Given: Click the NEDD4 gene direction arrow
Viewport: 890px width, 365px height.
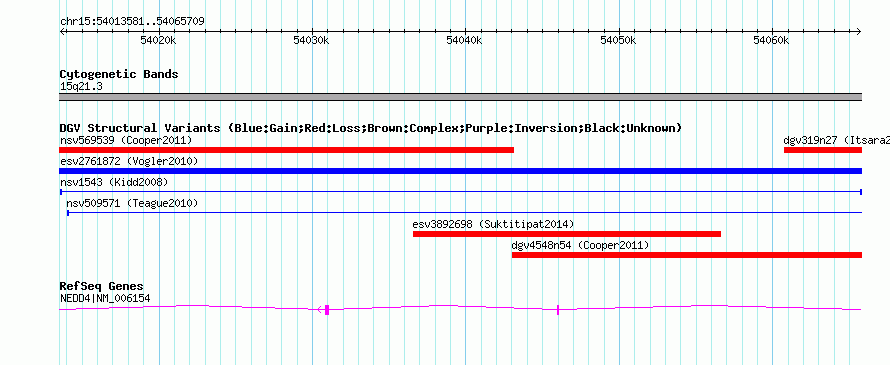Looking at the screenshot, I should coord(320,309).
